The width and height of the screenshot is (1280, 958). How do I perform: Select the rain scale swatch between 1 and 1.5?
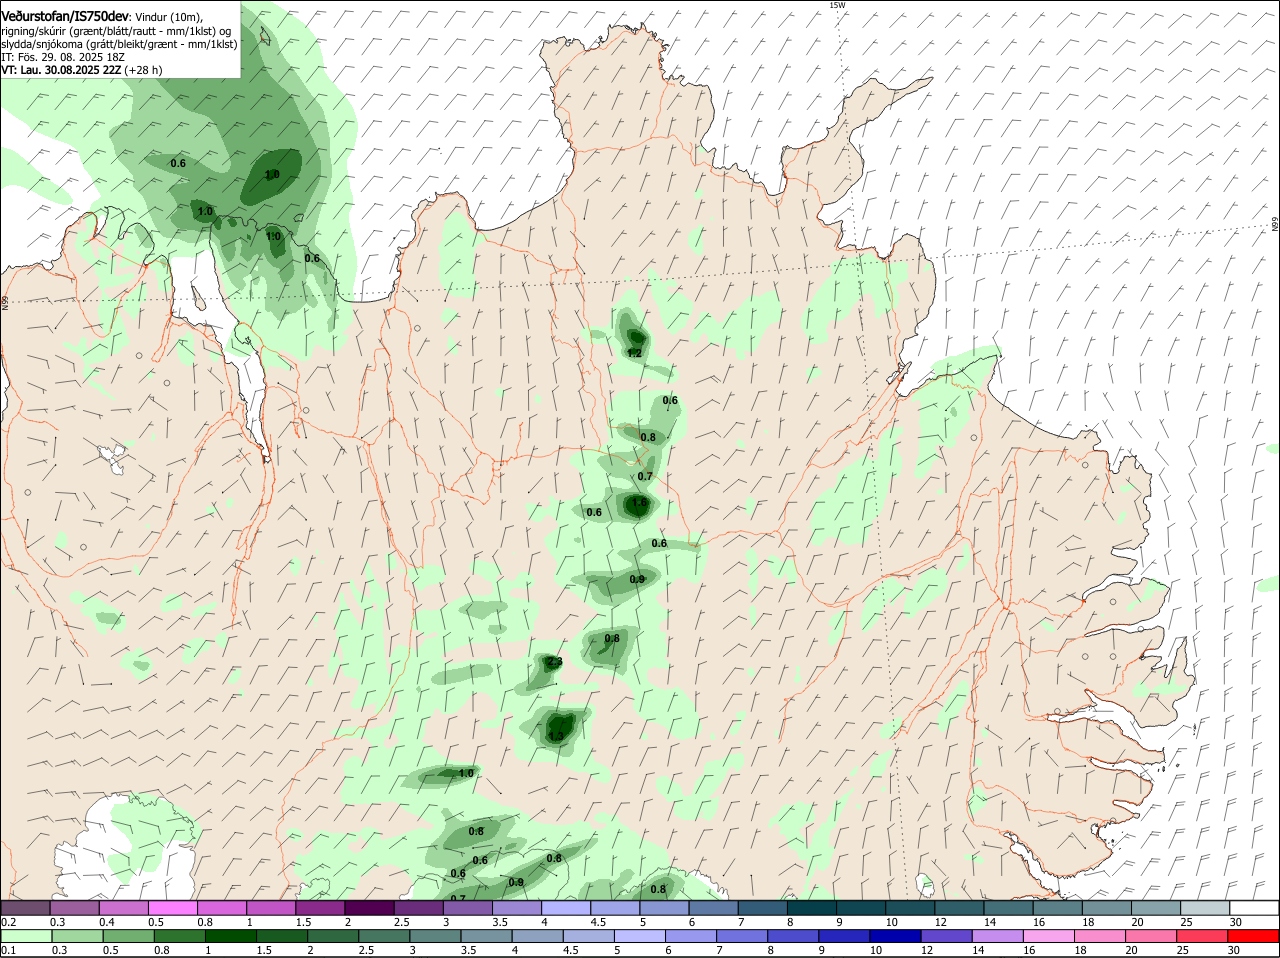(x=231, y=936)
